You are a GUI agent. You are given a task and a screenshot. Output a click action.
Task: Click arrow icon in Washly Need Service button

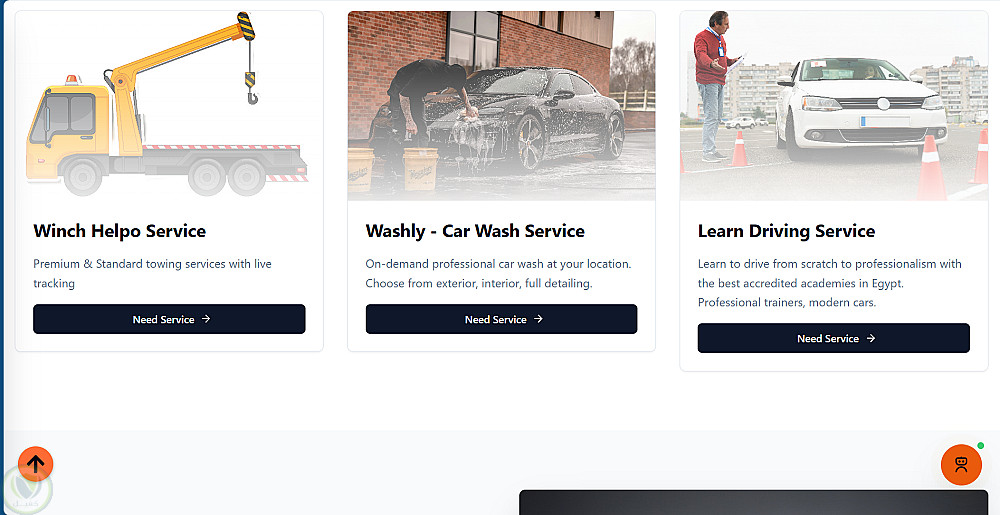coord(538,319)
